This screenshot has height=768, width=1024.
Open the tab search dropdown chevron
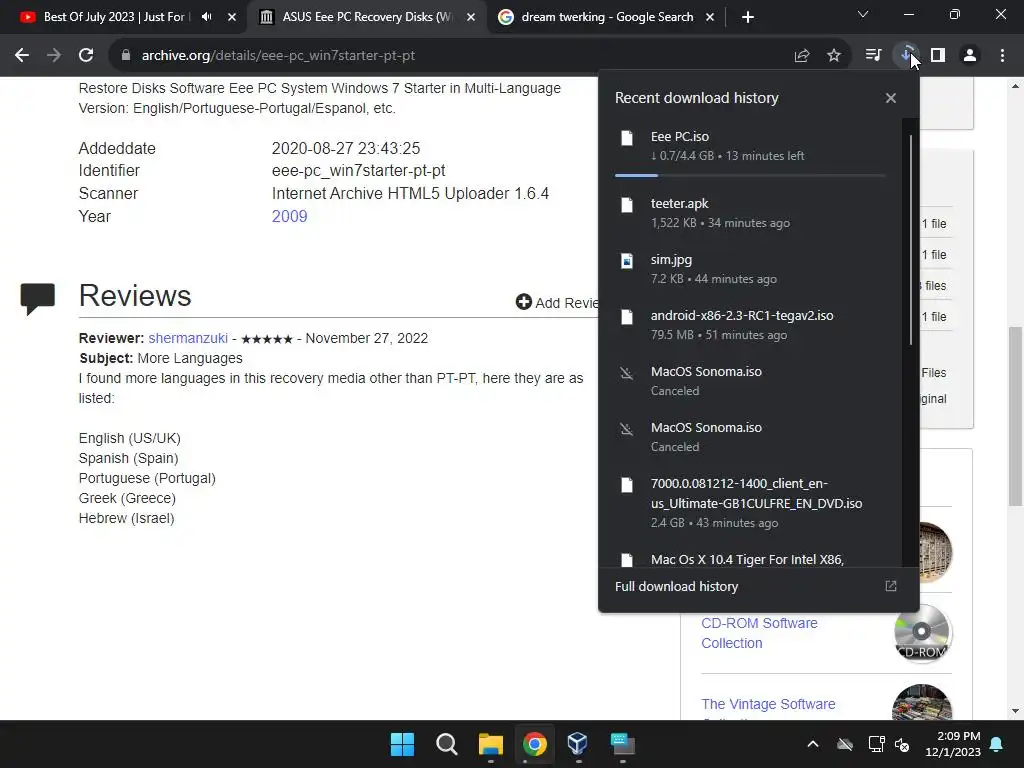tap(863, 14)
